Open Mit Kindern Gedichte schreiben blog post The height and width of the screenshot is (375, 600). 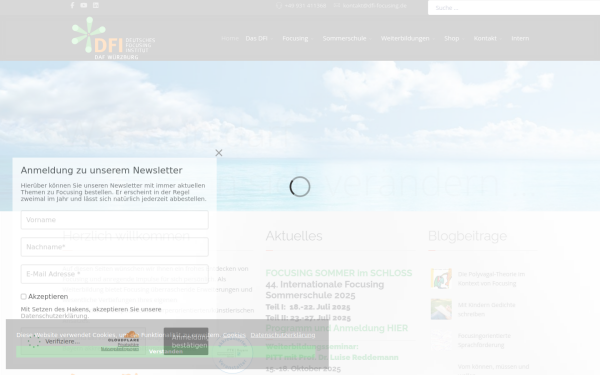486,310
